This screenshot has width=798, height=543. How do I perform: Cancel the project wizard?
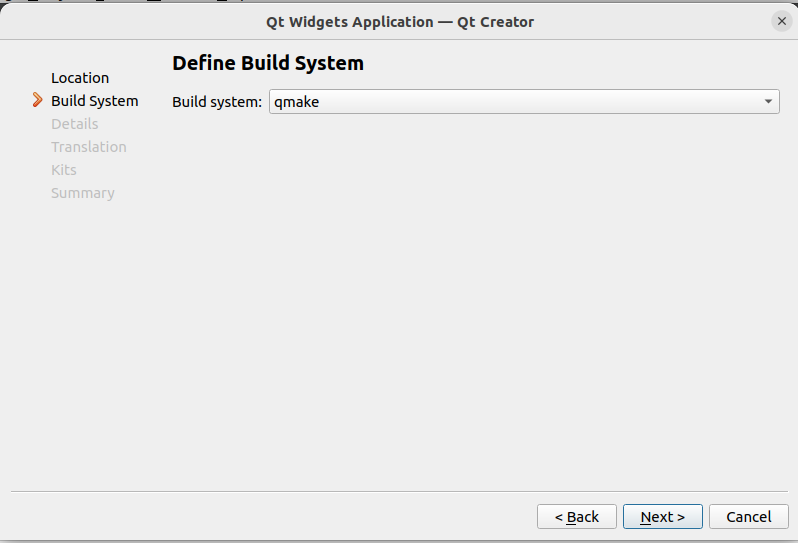pos(748,517)
